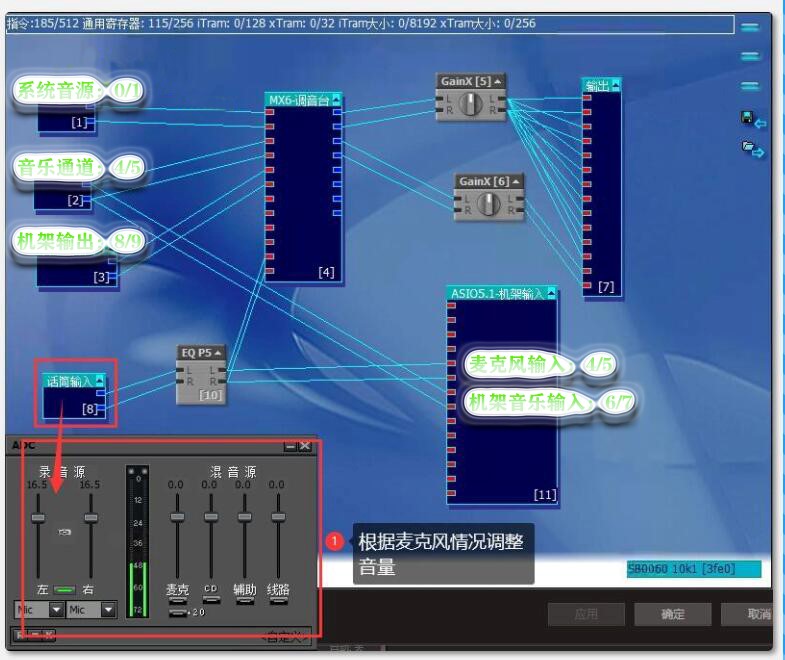Expand the GainX [6] header arrow
Viewport: 785px width, 660px height.
(516, 181)
